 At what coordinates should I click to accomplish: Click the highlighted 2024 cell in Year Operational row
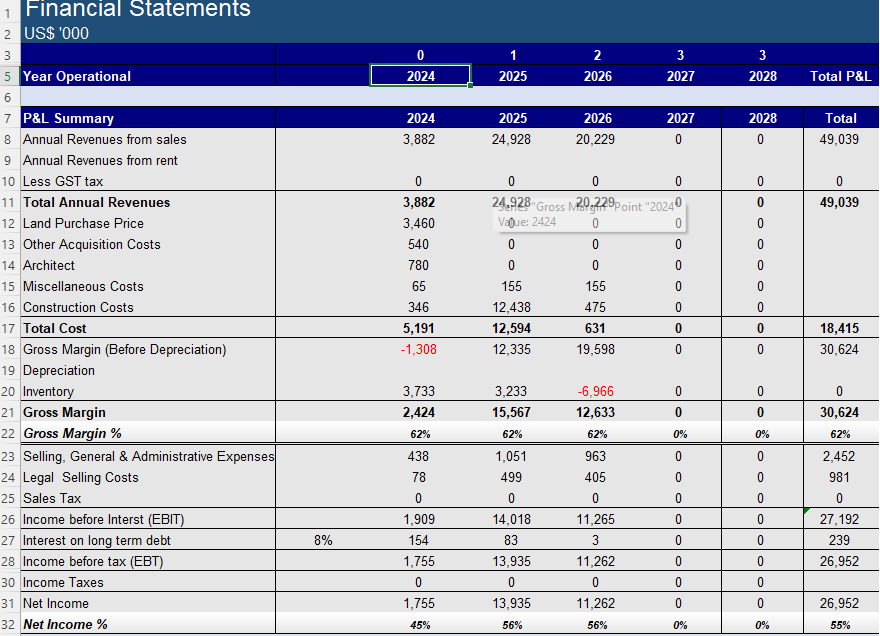[x=420, y=76]
